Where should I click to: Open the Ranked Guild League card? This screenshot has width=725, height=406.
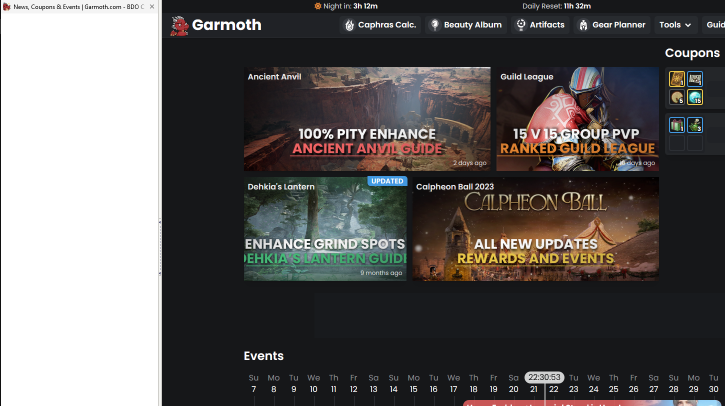(x=578, y=119)
